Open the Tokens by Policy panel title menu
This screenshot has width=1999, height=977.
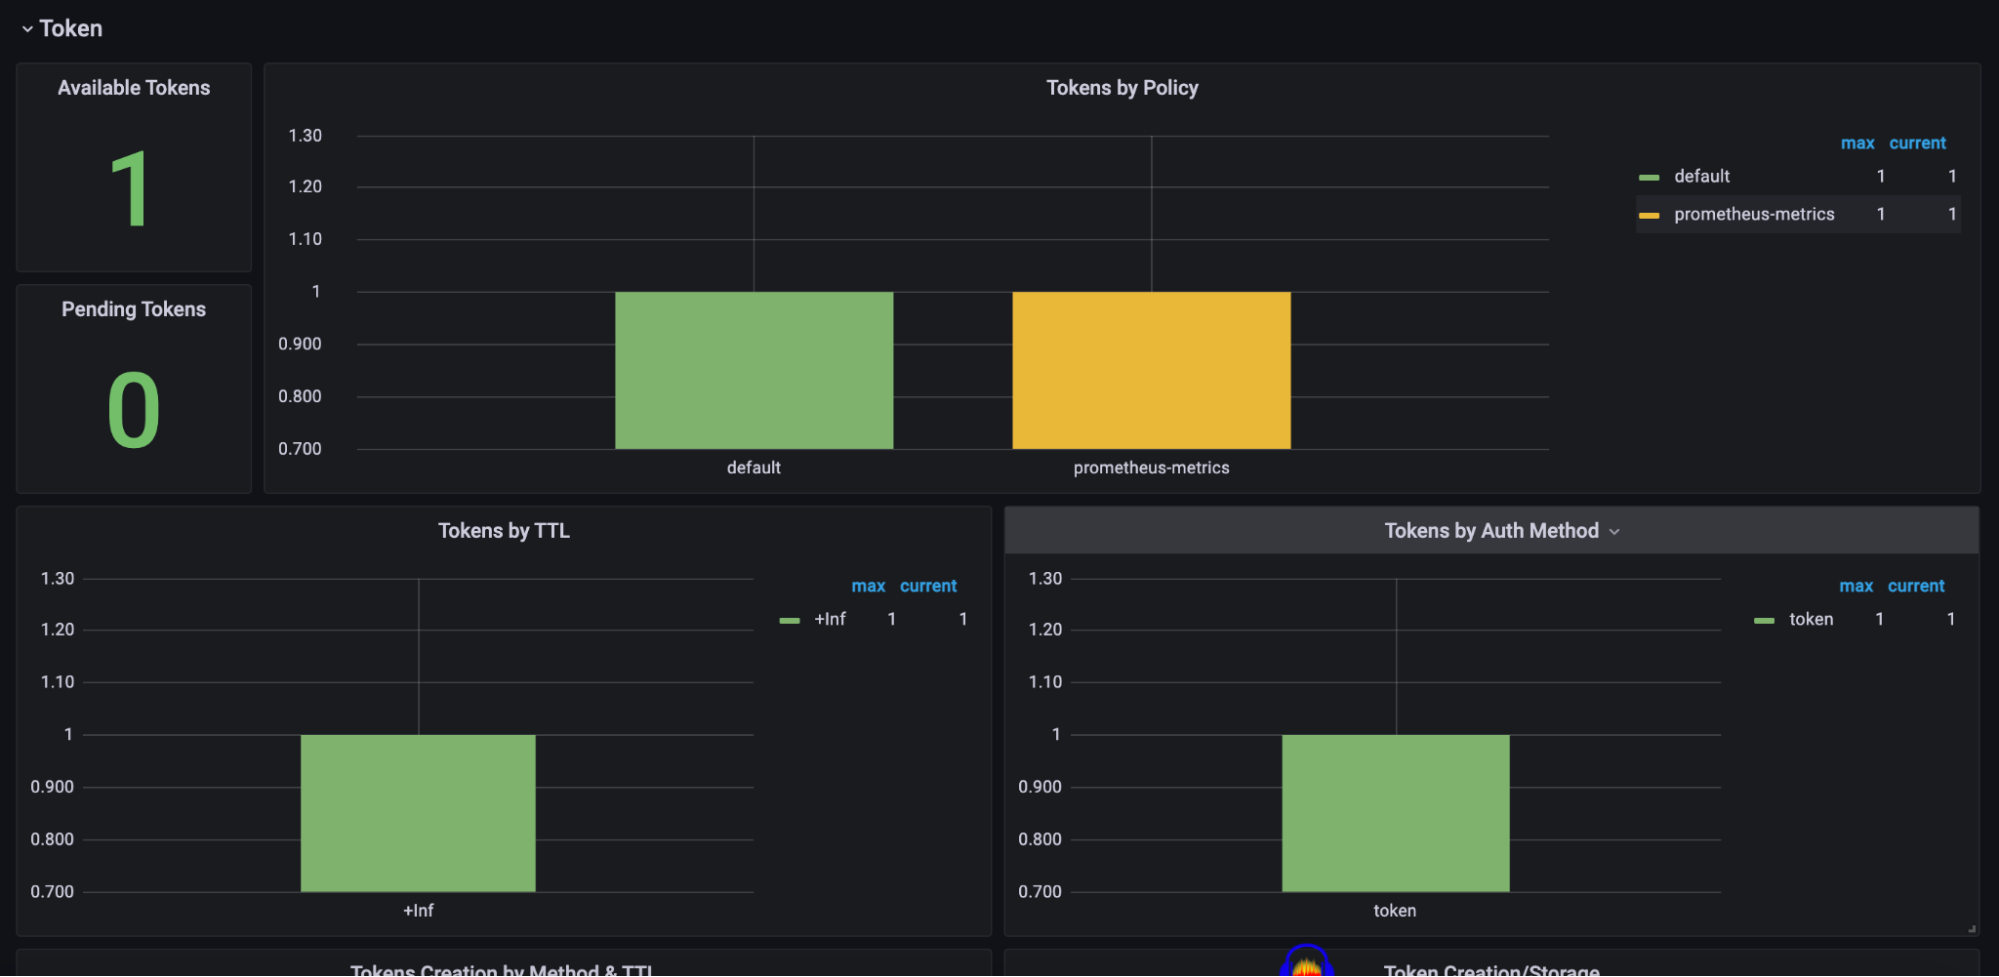click(1121, 88)
